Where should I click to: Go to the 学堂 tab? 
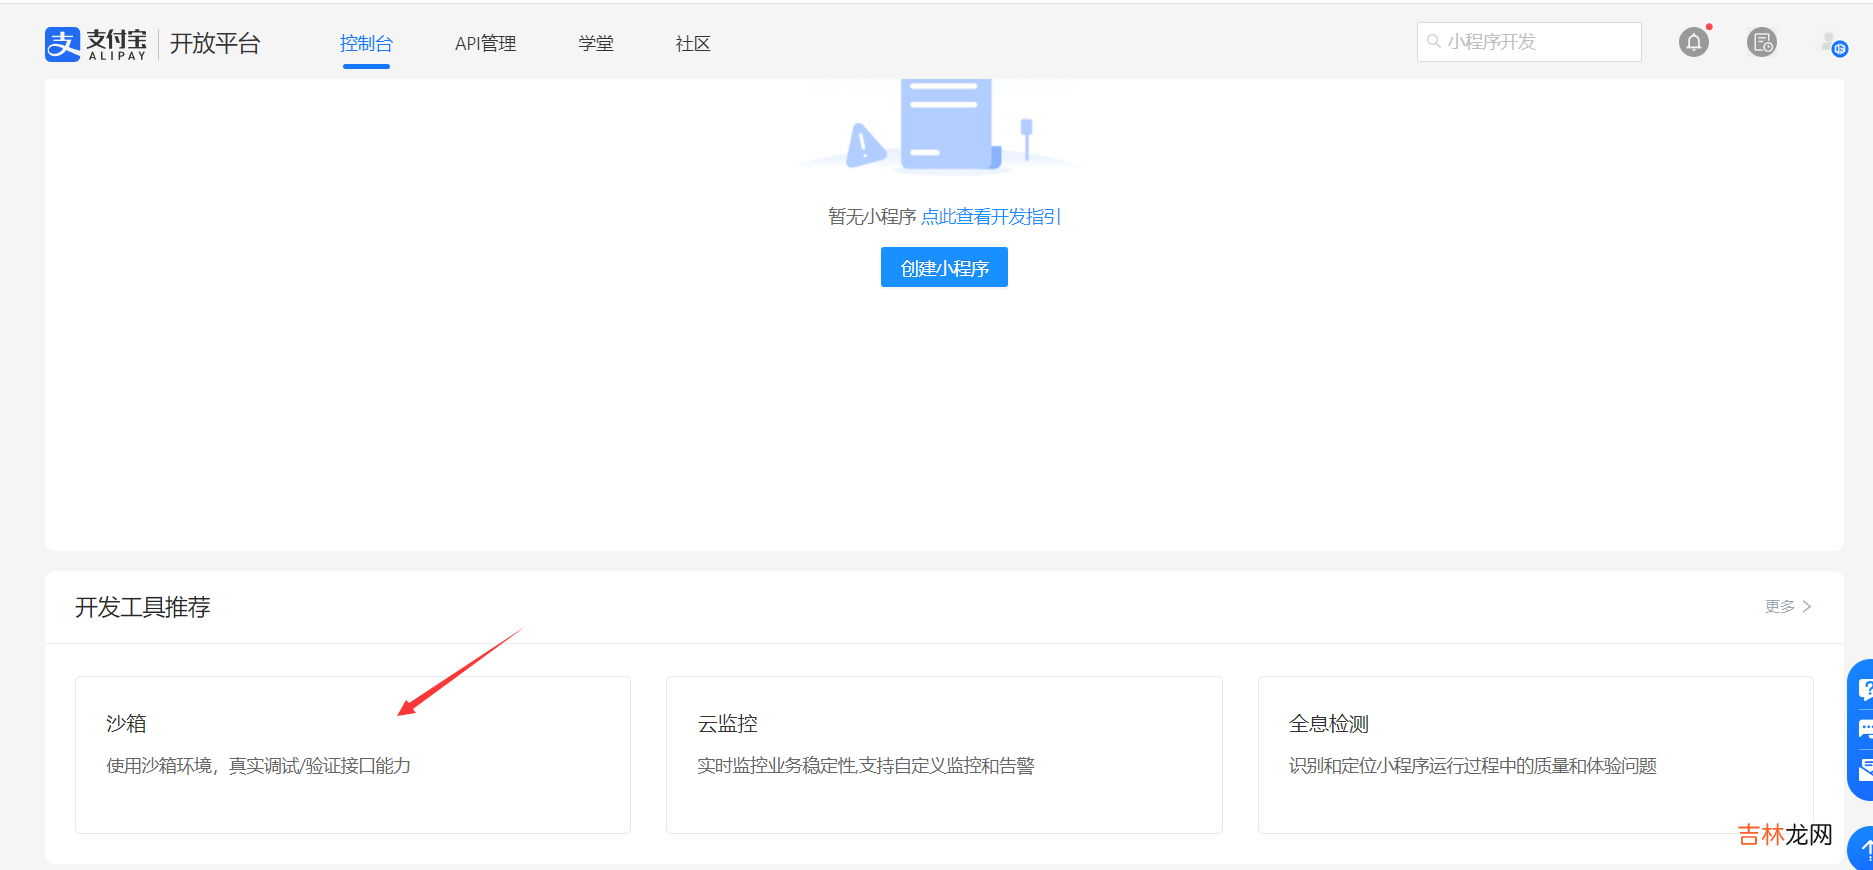coord(596,44)
